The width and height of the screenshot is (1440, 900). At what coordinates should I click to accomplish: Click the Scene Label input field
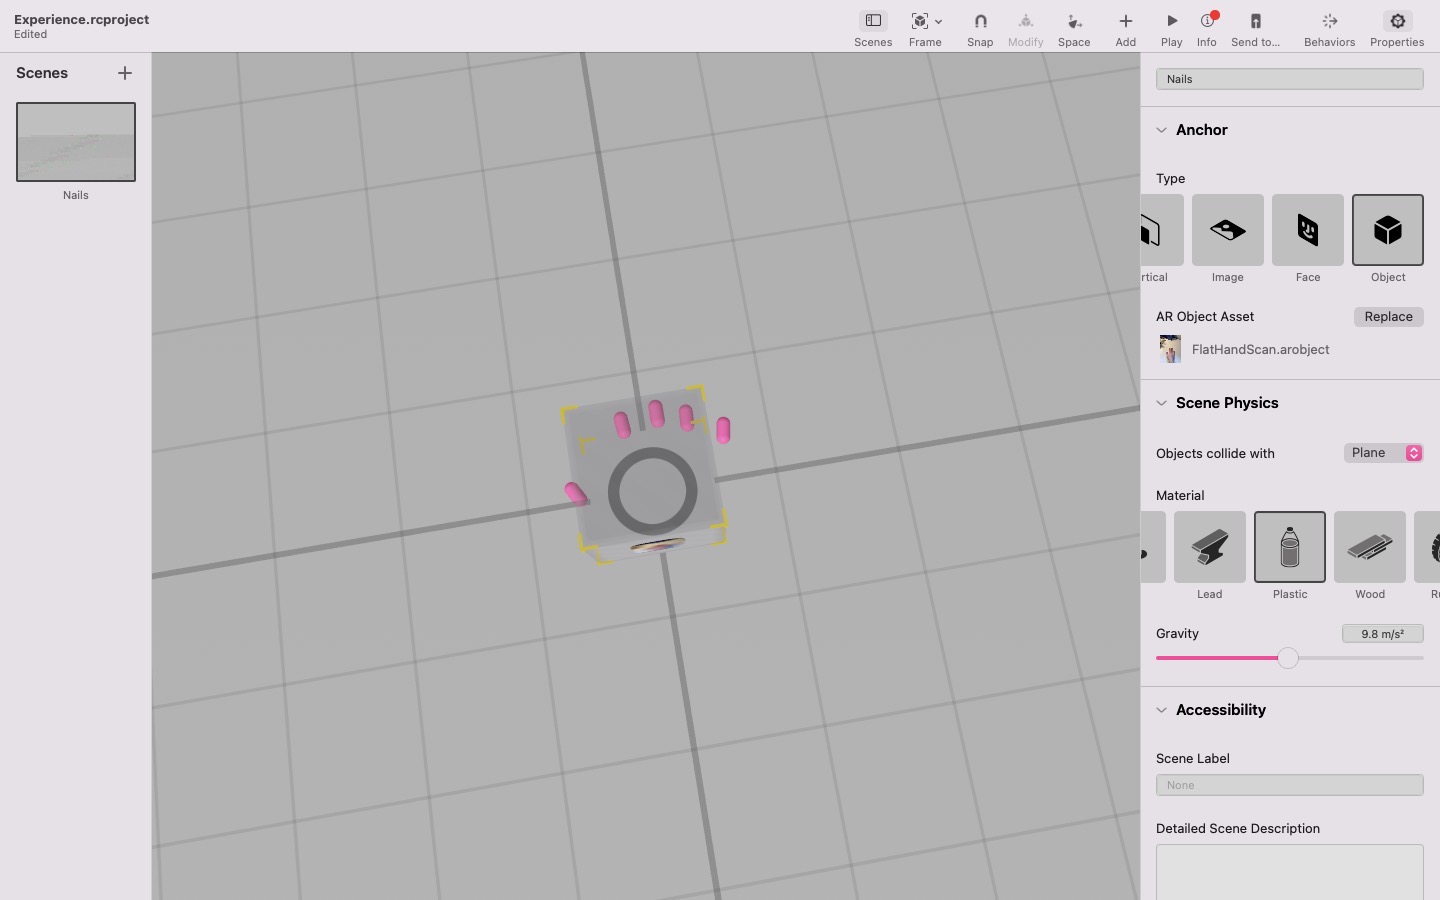pyautogui.click(x=1290, y=785)
